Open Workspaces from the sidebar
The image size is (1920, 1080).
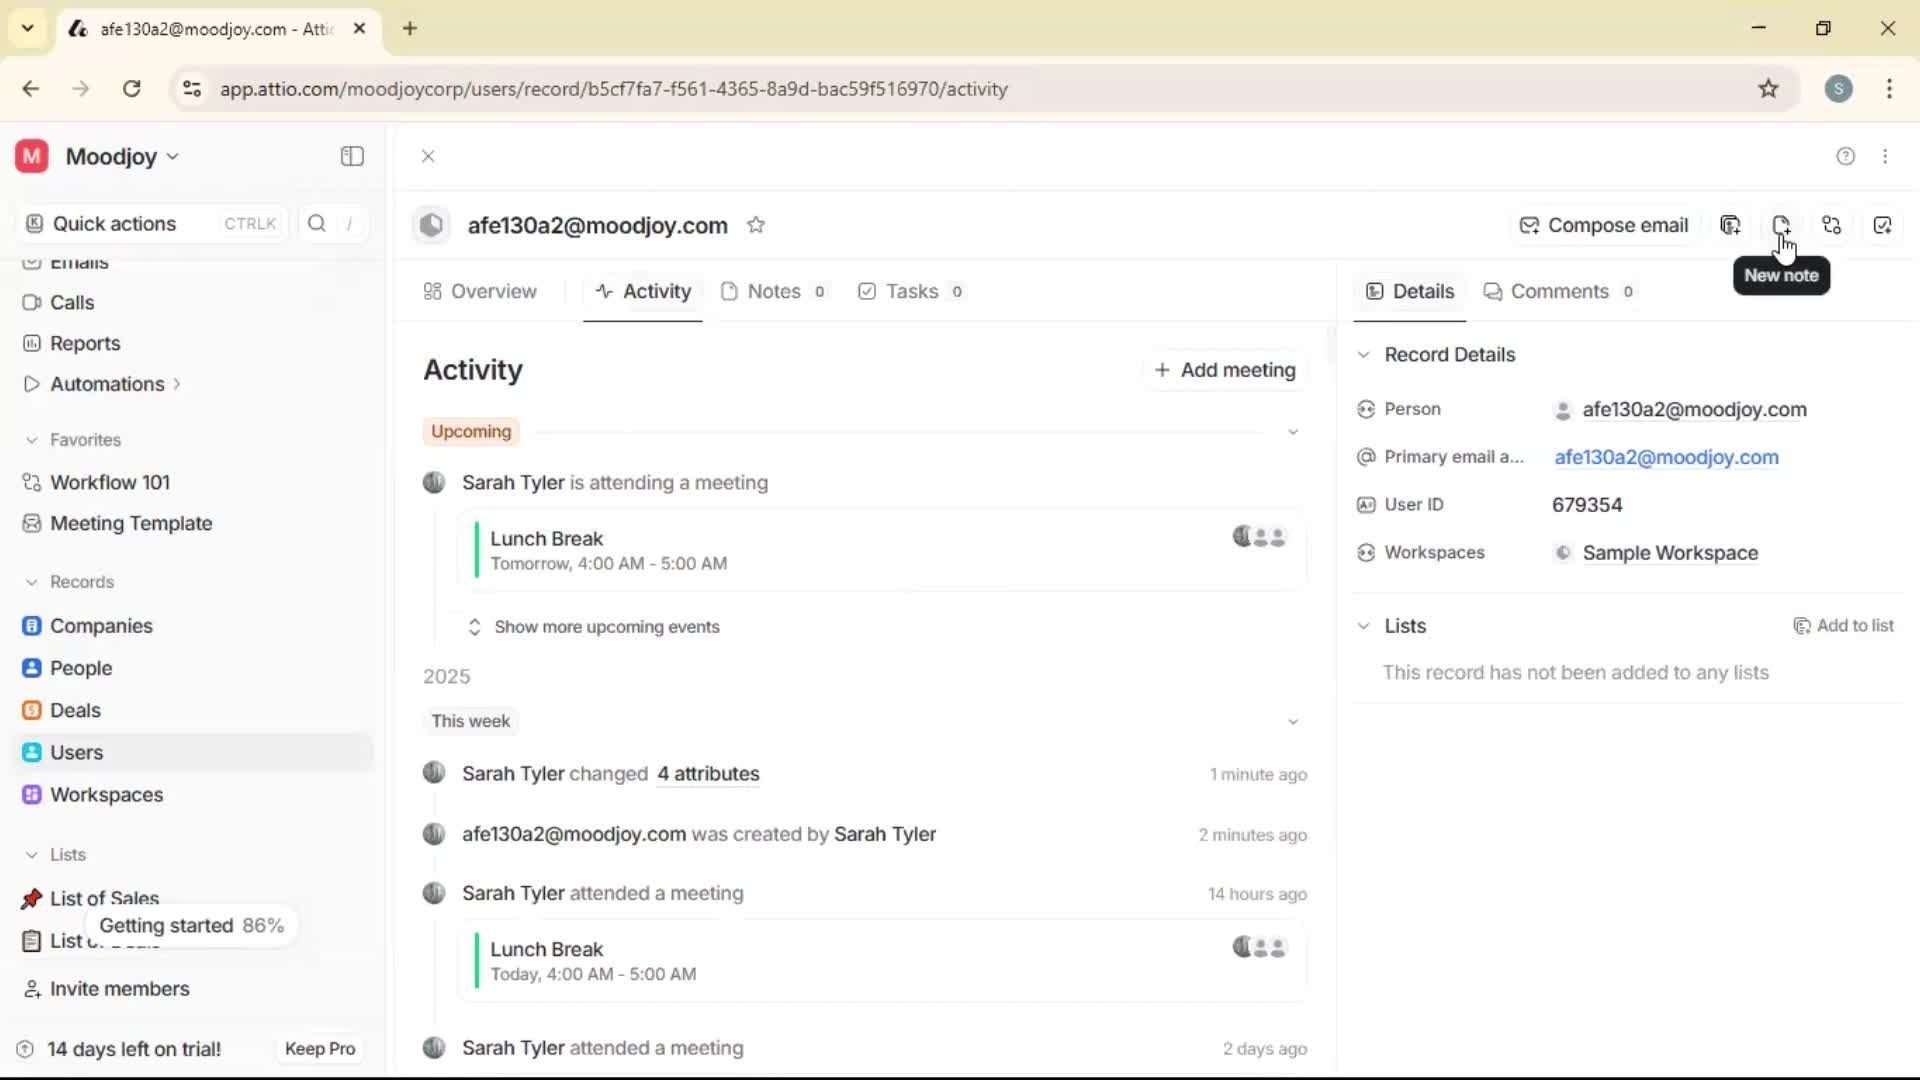coord(107,795)
